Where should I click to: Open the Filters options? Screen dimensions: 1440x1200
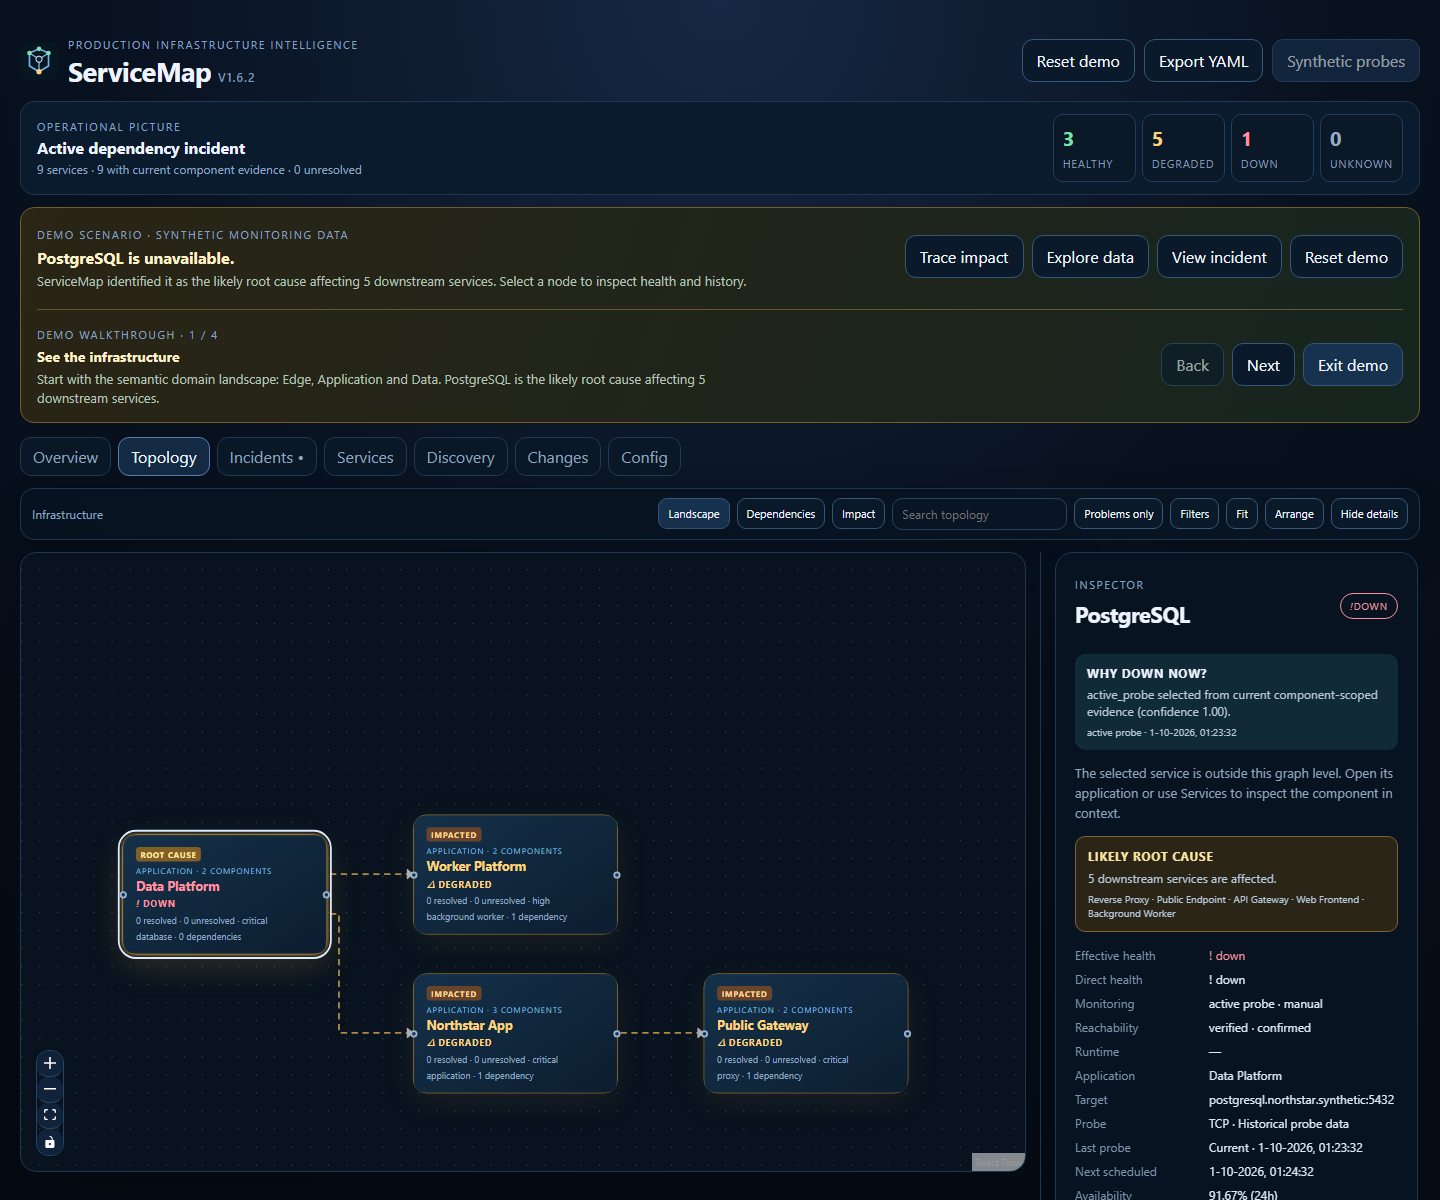tap(1194, 514)
